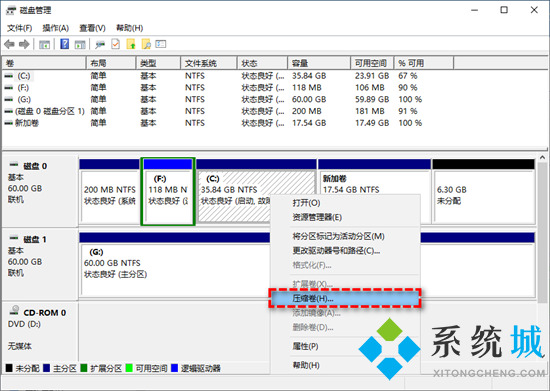550x391 pixels.
Task: Click the 17.49 GB free space cell
Action: click(372, 123)
